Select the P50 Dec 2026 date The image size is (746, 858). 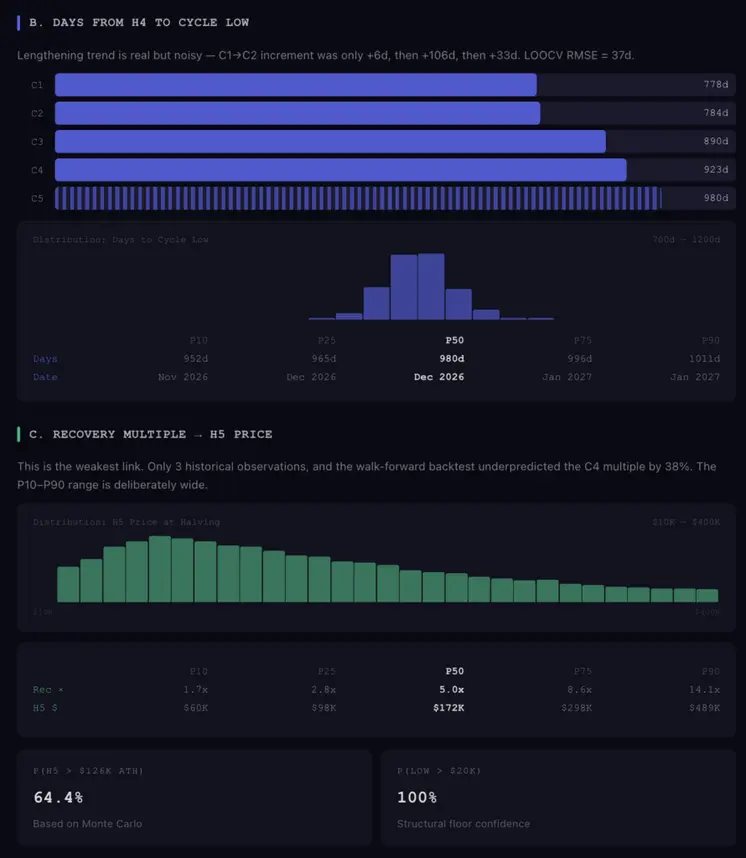point(439,377)
